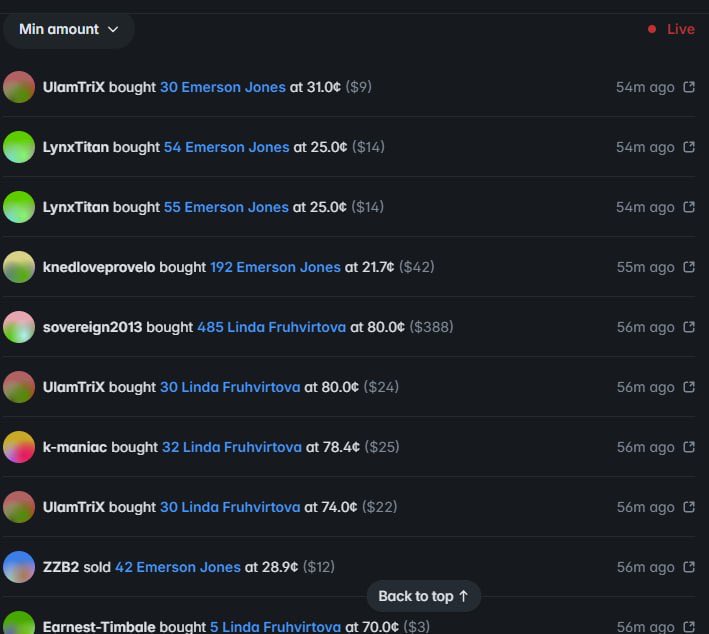Open k-maniac user profile
This screenshot has height=634, width=709.
pyautogui.click(x=75, y=447)
